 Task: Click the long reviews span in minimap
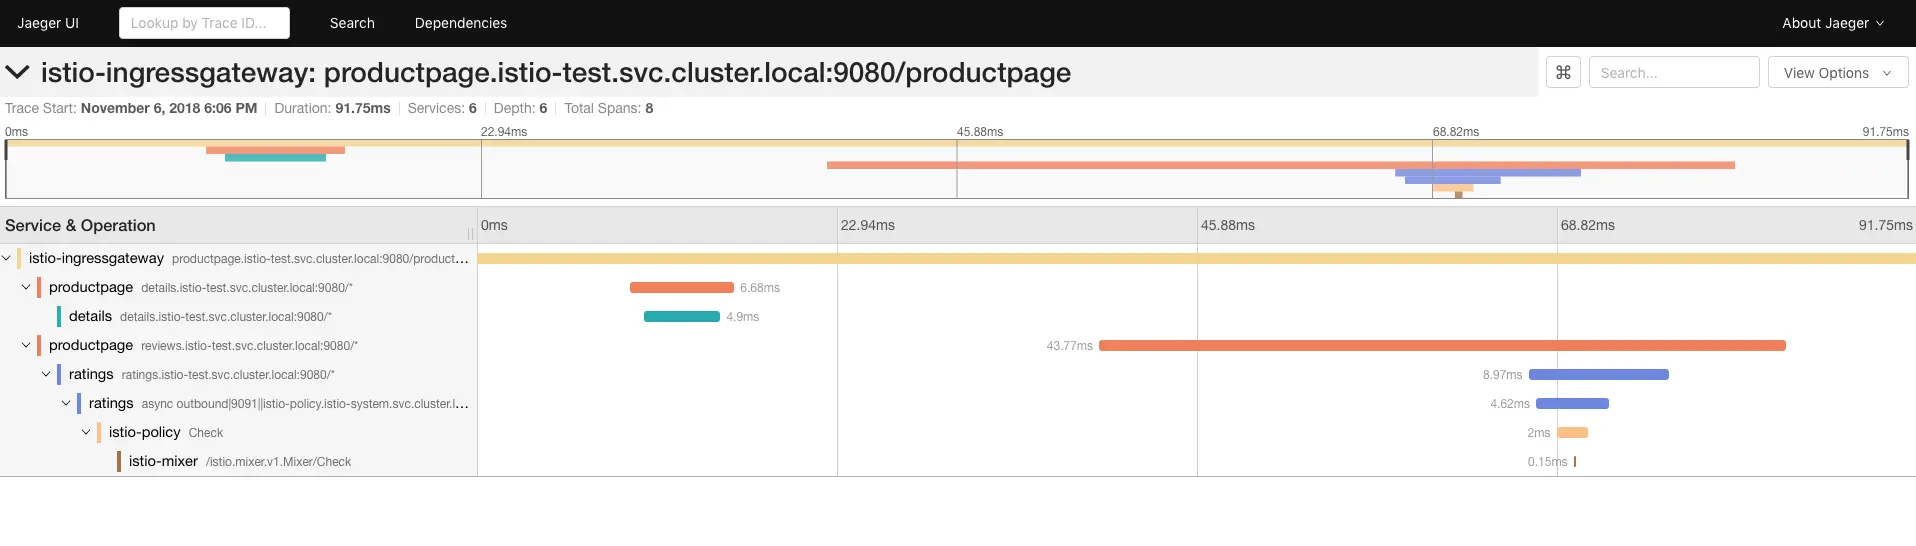pyautogui.click(x=1281, y=165)
